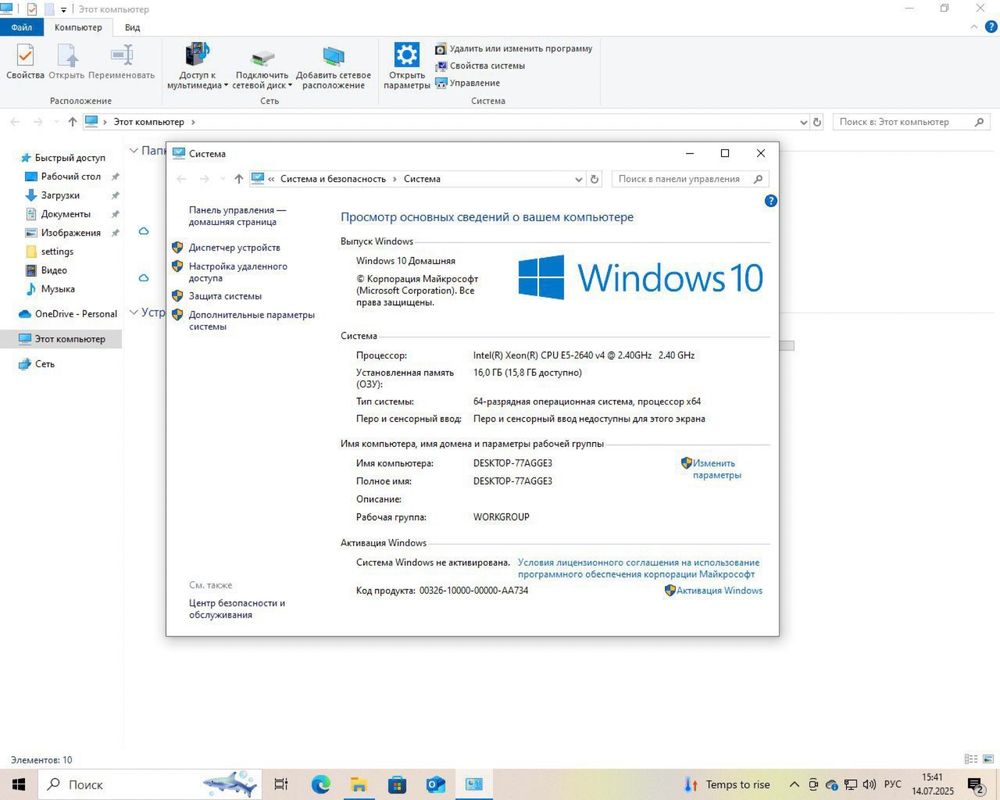Launch Outlook from the taskbar
Viewport: 1000px width, 800px height.
pos(436,784)
